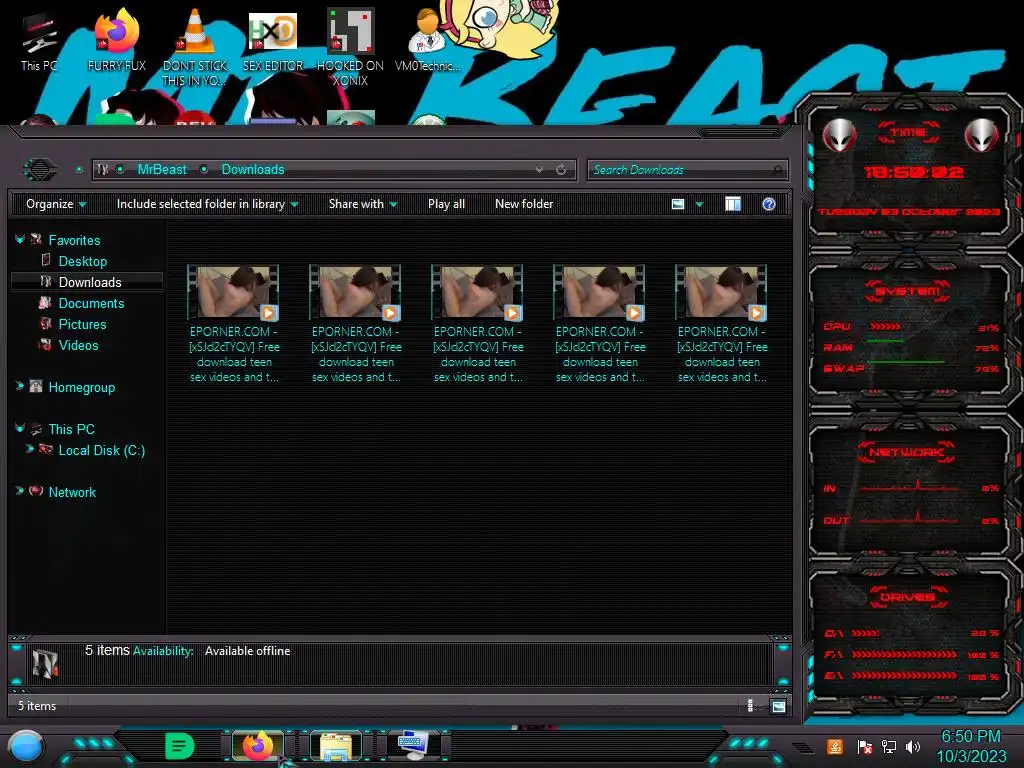Click the left alien head on Time widget
Viewport: 1024px width, 768px height.
(839, 135)
